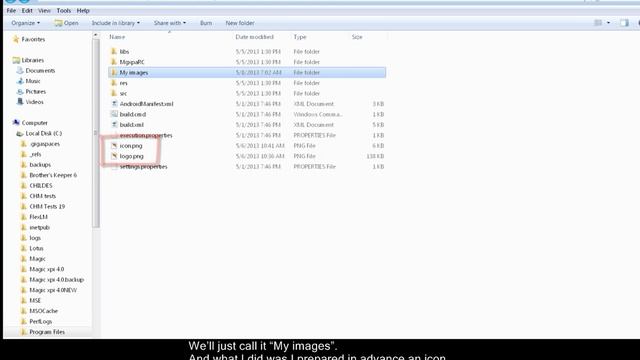
Task: Open Libraries in navigation pane
Action: point(33,60)
